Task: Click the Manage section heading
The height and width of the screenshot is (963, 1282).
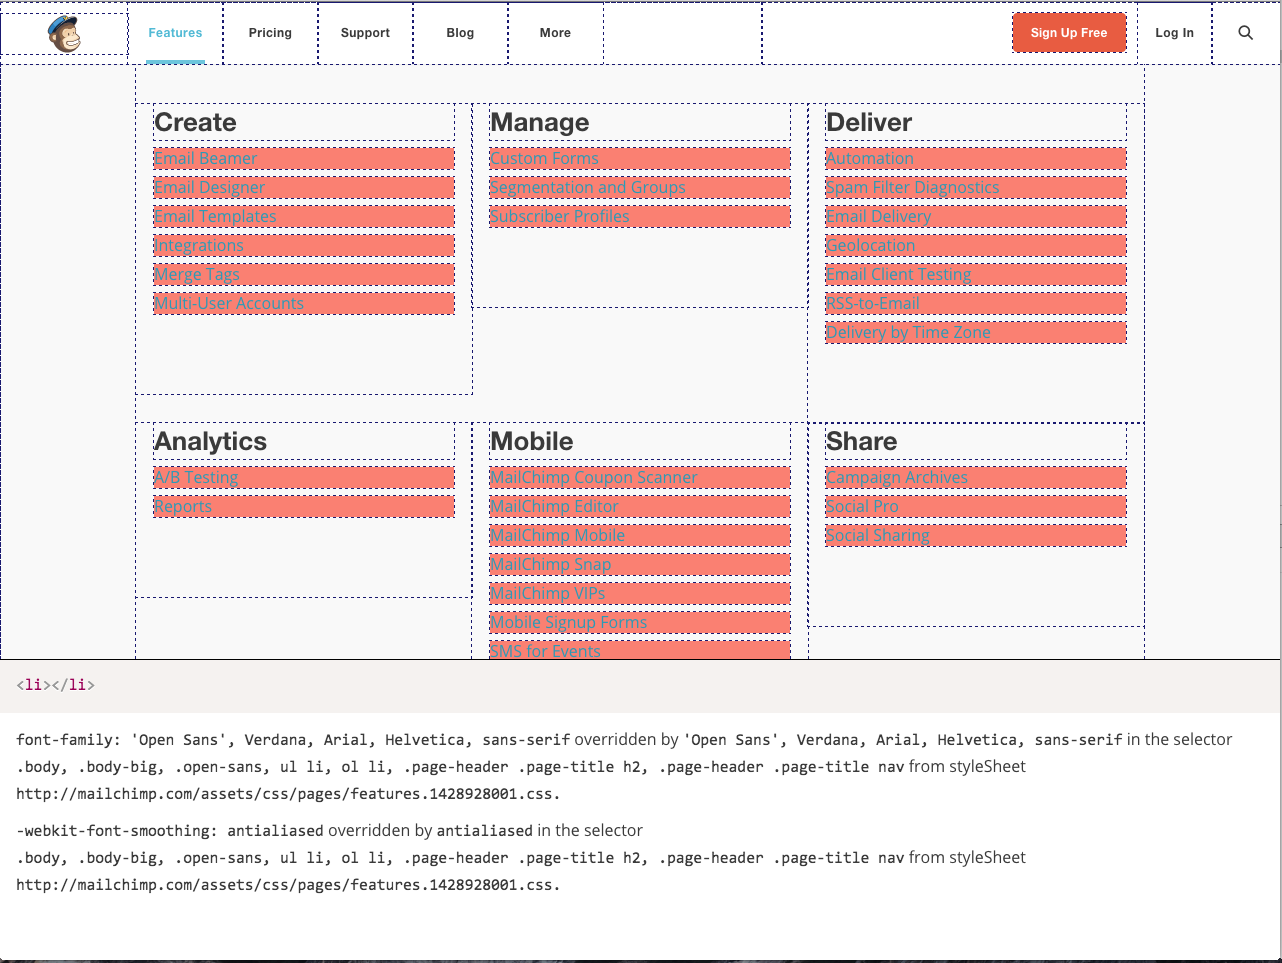Action: [539, 122]
